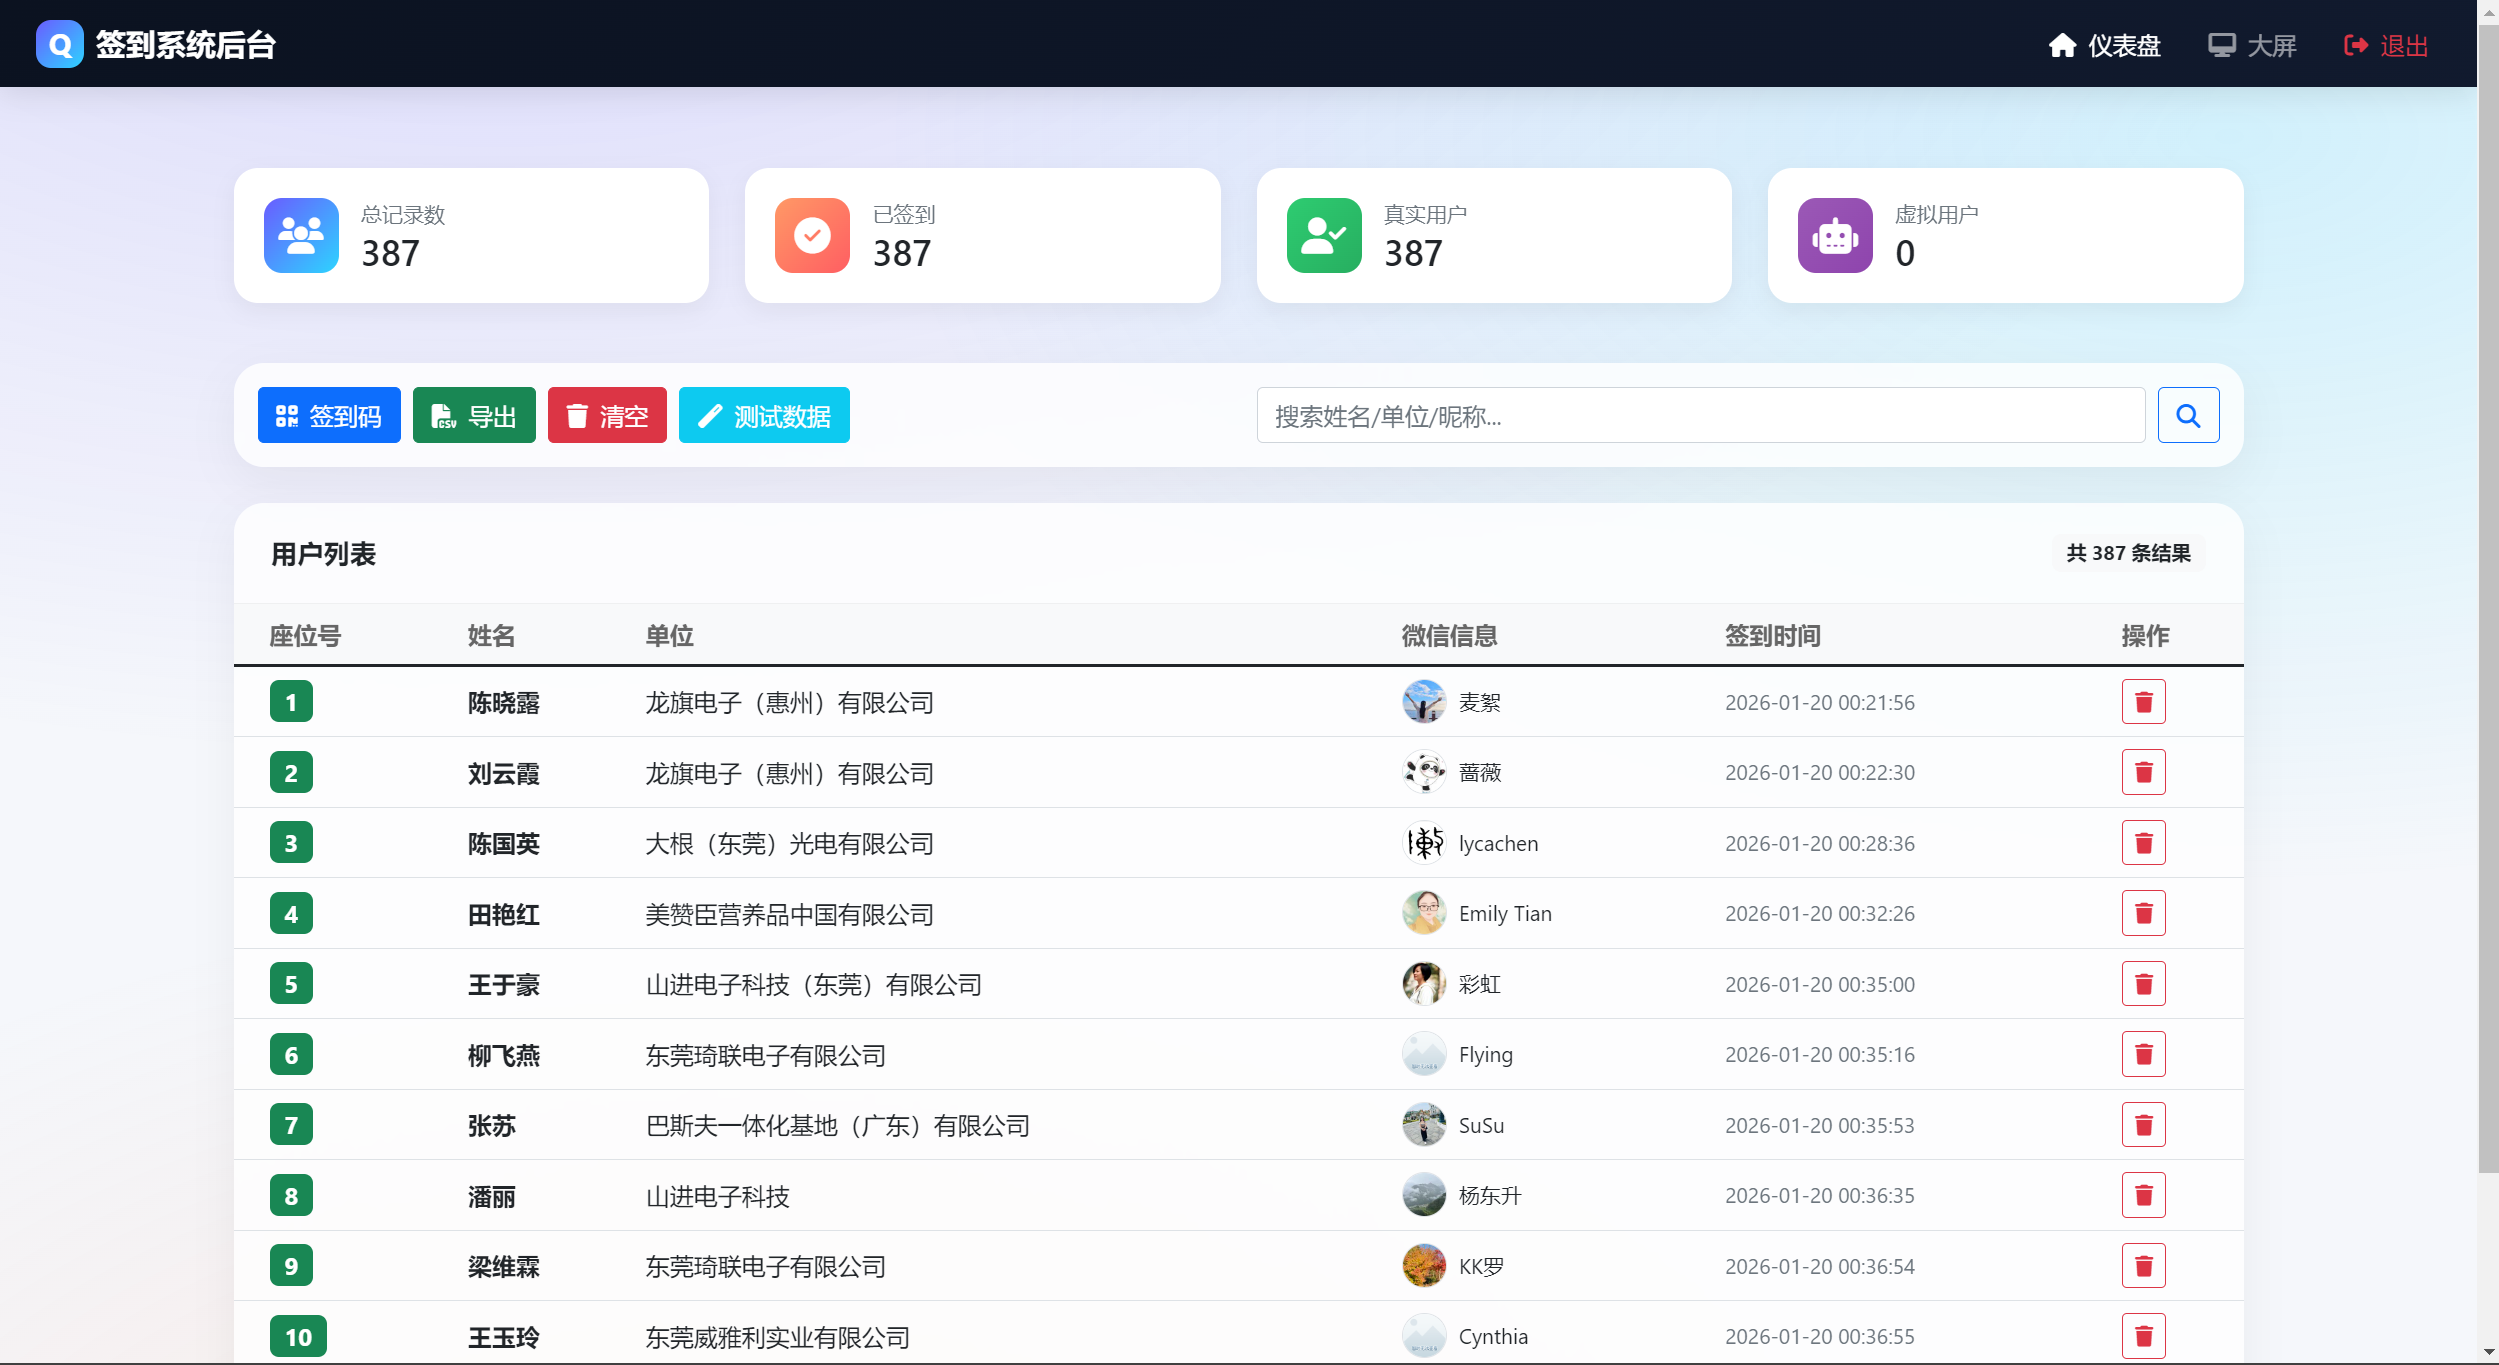The width and height of the screenshot is (2499, 1365).
Task: Delete the row for 王于豪
Action: pos(2143,984)
